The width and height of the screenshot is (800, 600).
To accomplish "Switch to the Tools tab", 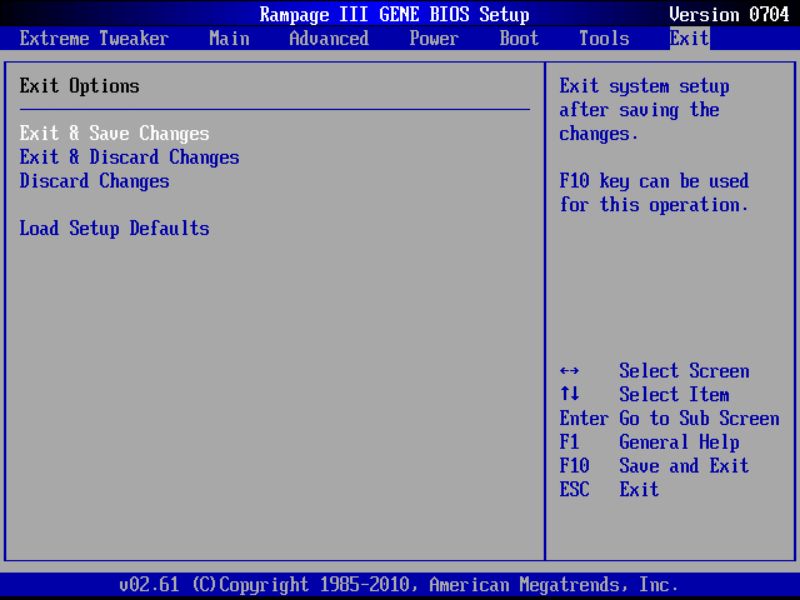I will 604,39.
